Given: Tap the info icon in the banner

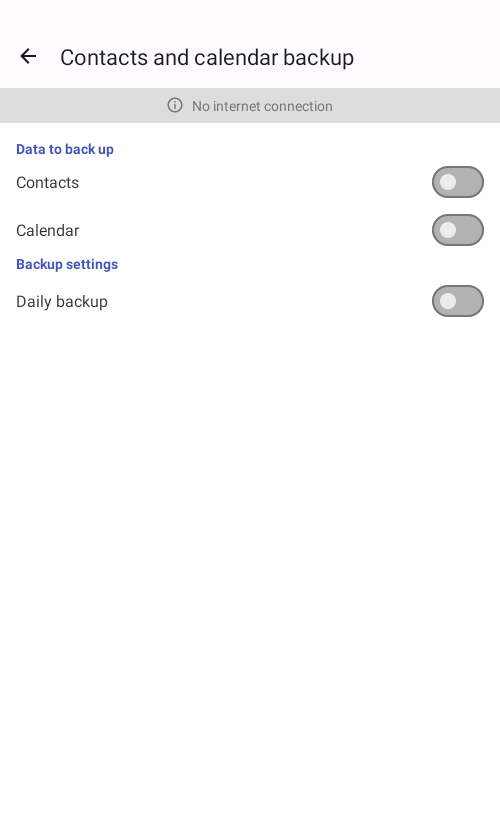Looking at the screenshot, I should pyautogui.click(x=175, y=105).
